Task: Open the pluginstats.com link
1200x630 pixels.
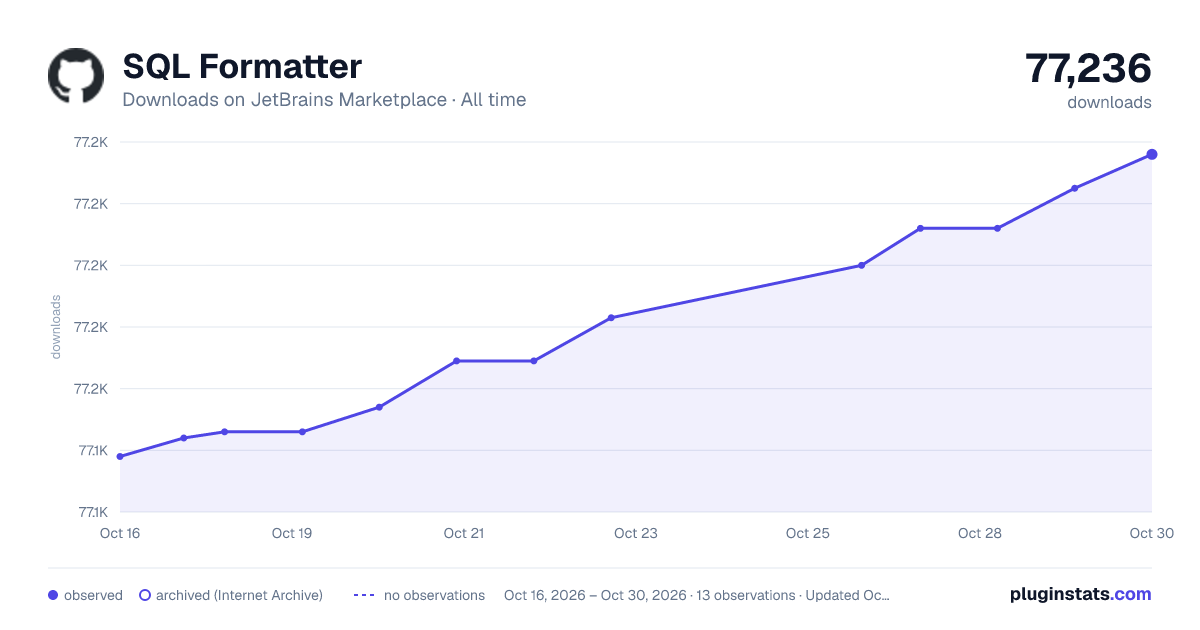Action: click(x=1080, y=594)
